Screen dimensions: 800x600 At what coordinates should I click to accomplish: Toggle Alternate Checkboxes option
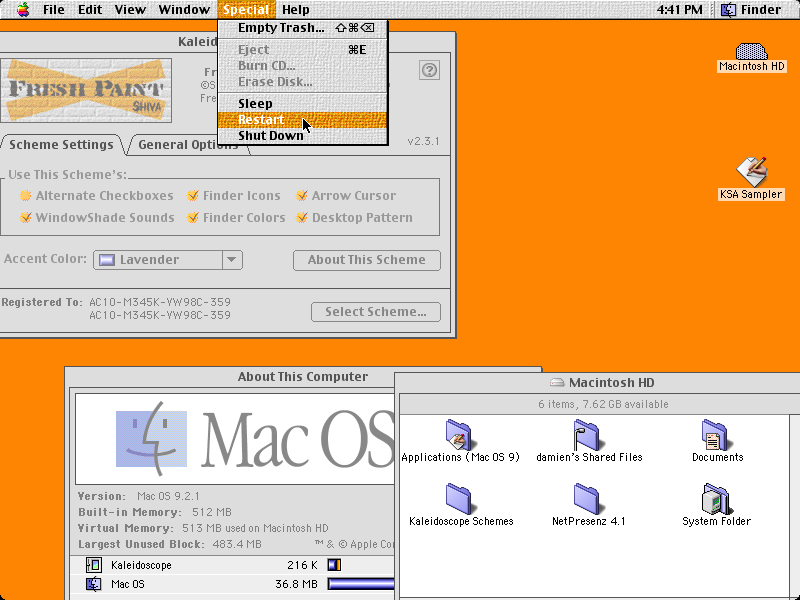point(25,195)
